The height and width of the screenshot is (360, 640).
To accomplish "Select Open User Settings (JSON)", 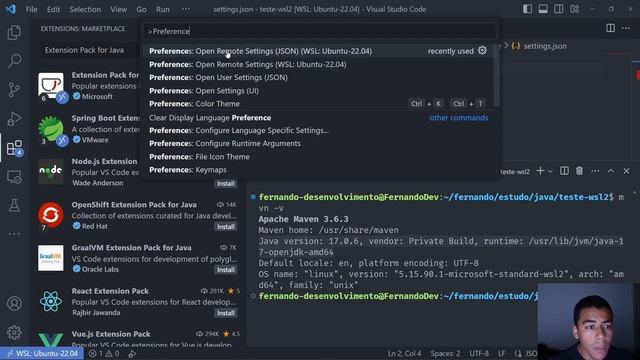I will point(318,77).
